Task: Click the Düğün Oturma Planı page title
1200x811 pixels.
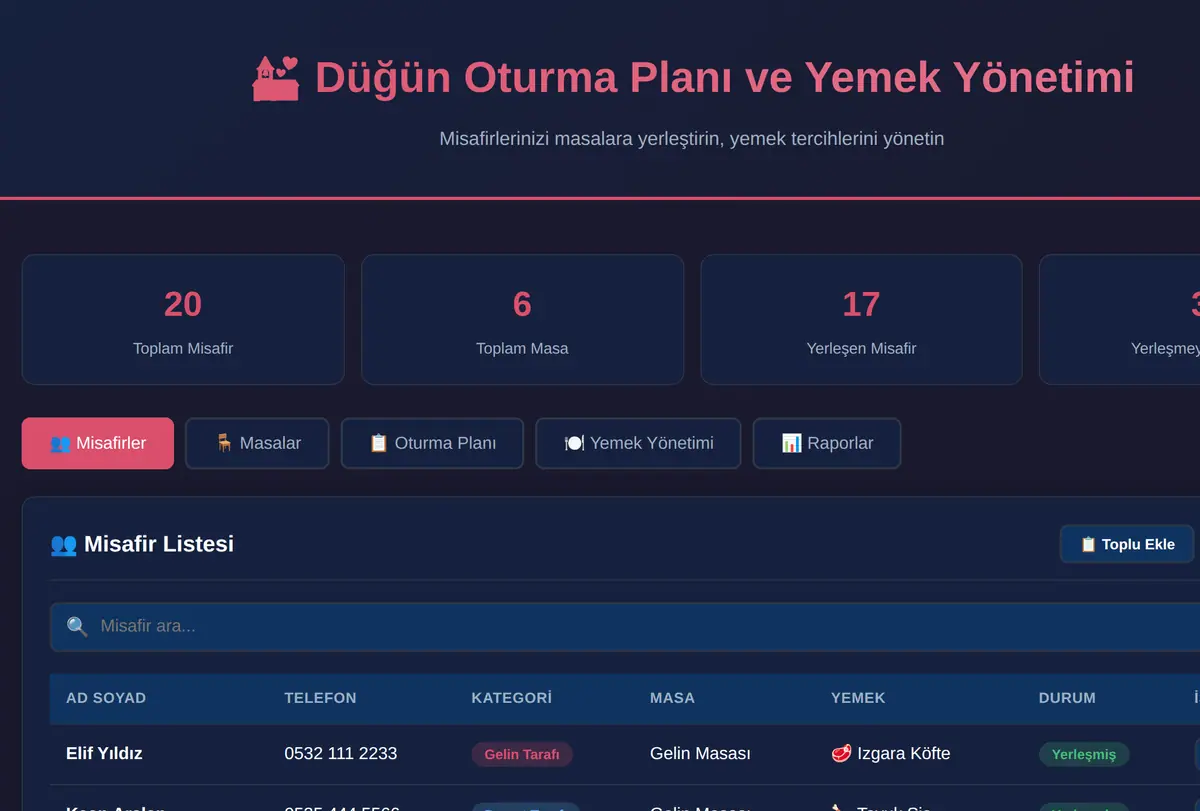Action: click(724, 78)
